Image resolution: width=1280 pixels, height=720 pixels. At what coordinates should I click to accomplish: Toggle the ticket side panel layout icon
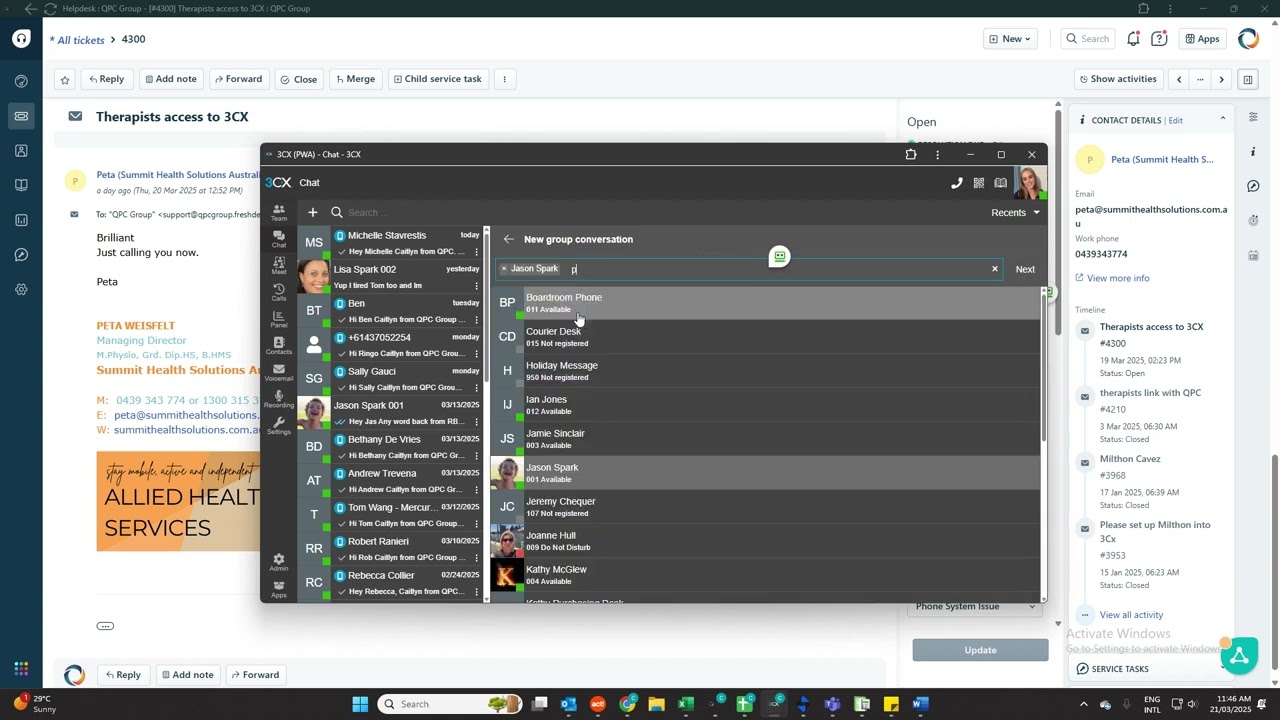1248,80
